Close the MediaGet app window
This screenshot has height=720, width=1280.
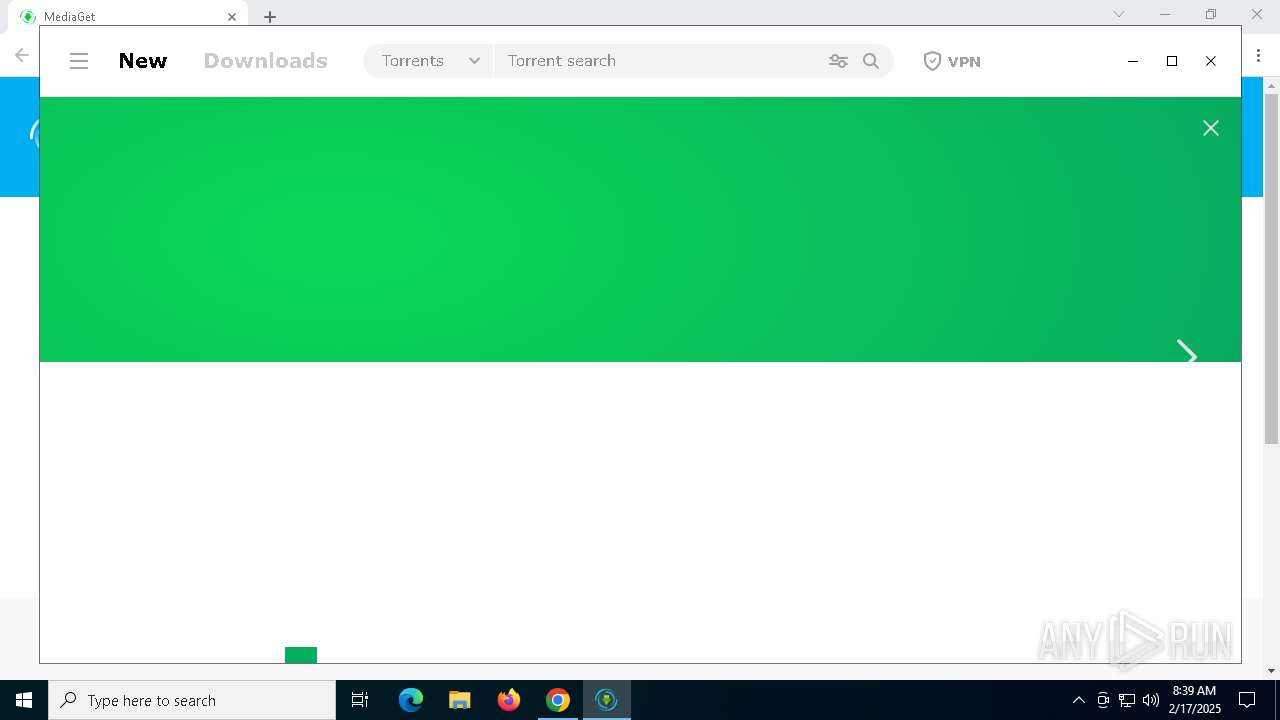pos(1211,61)
